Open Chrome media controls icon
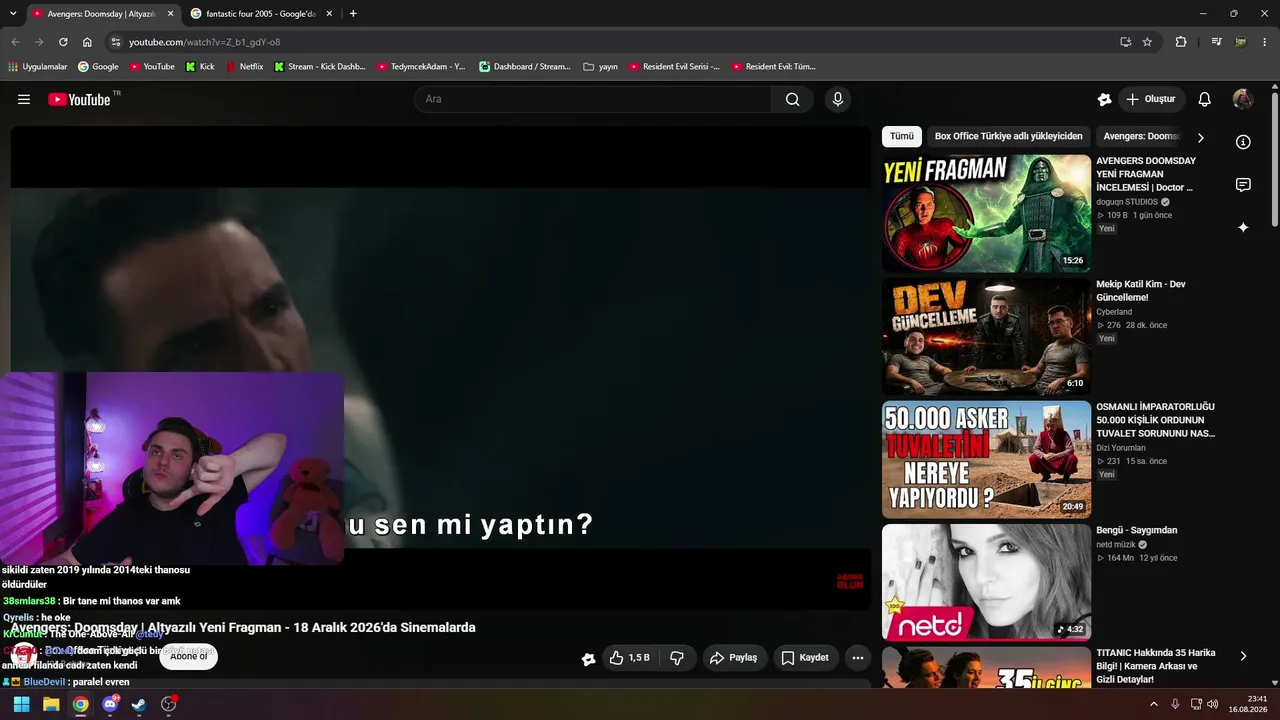 coord(1216,42)
